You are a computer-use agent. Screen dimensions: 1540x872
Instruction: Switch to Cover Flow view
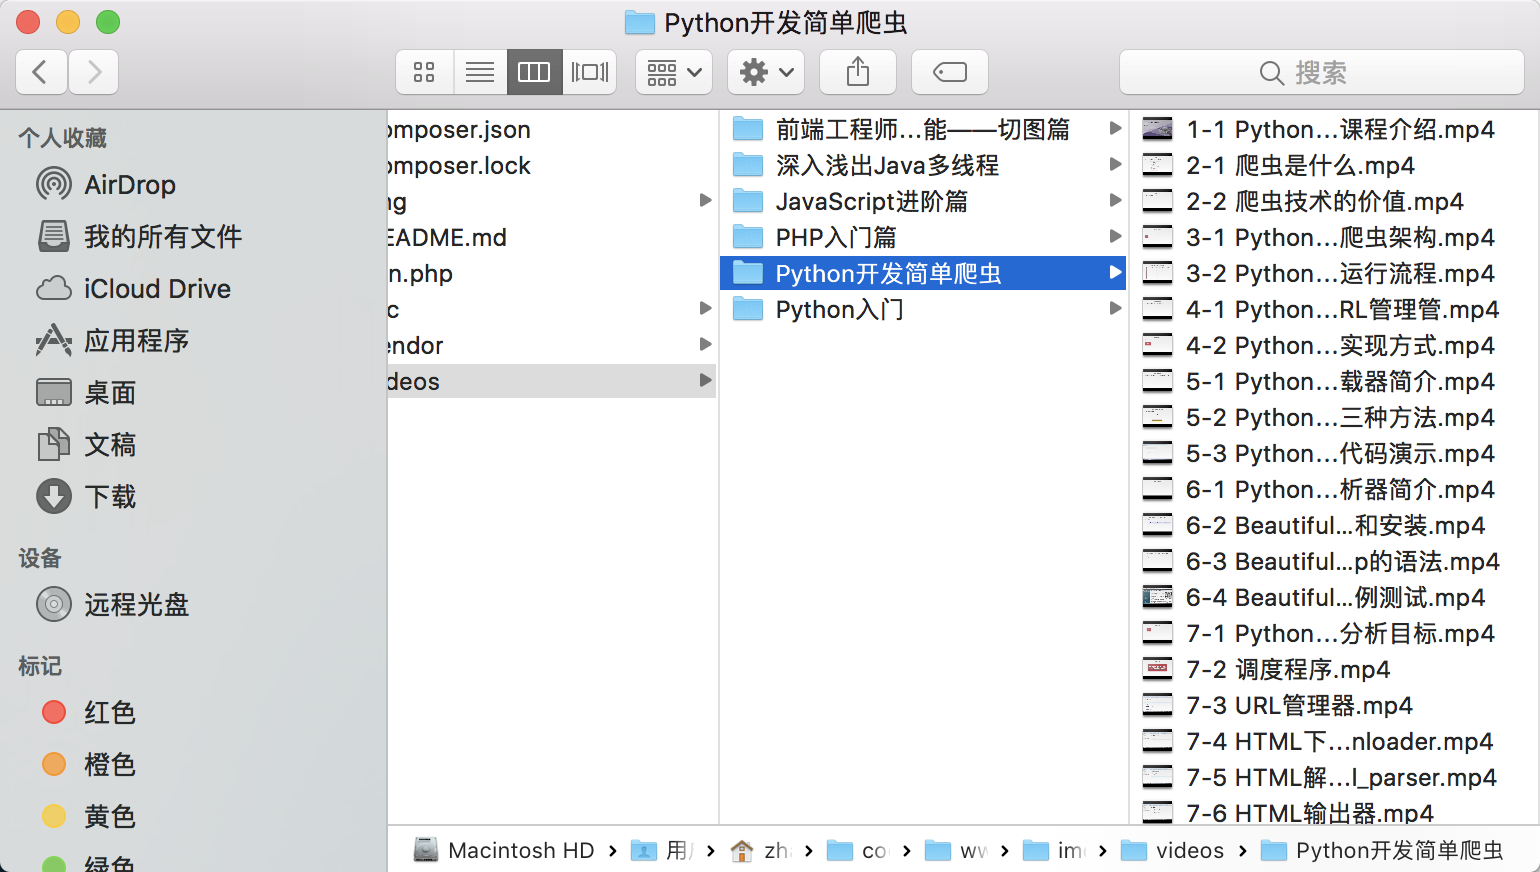pyautogui.click(x=590, y=72)
